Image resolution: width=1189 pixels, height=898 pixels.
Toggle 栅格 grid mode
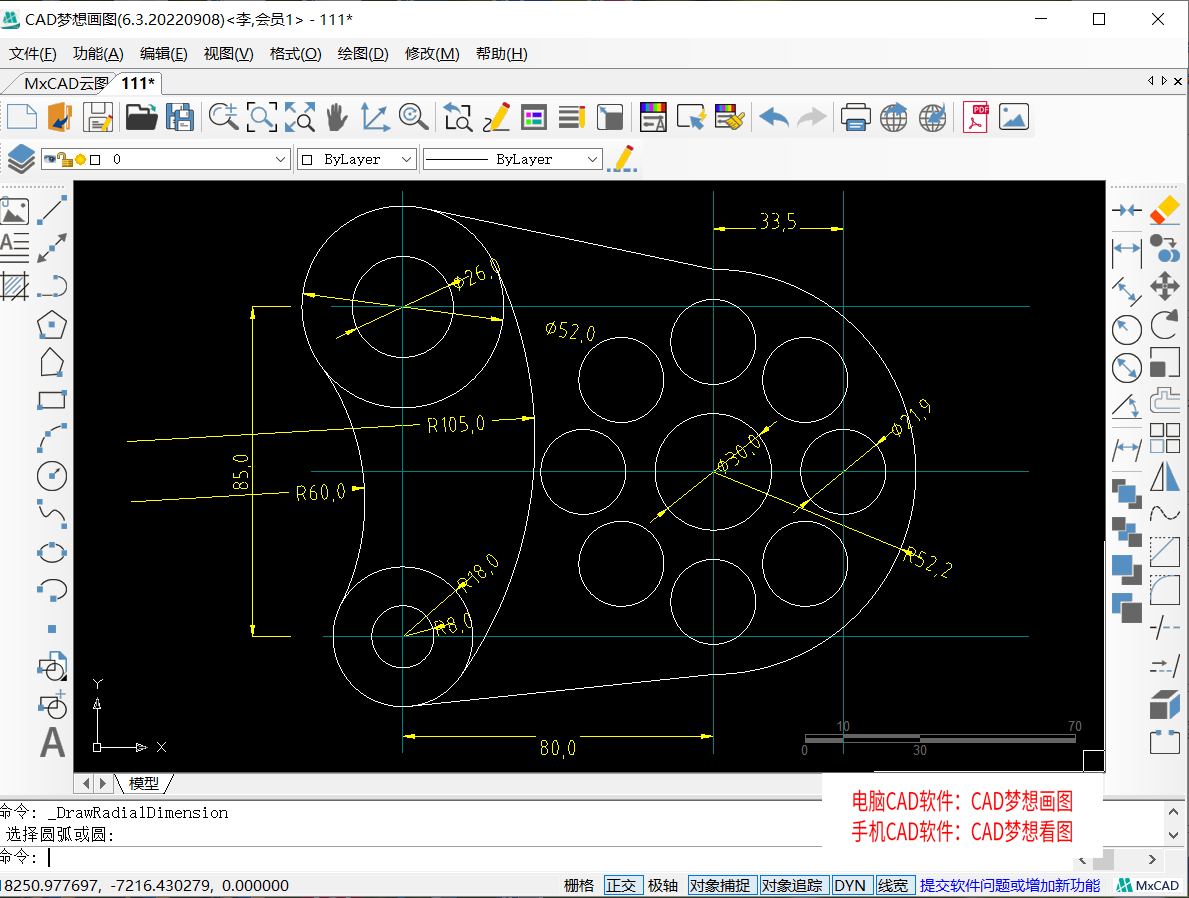tap(579, 885)
